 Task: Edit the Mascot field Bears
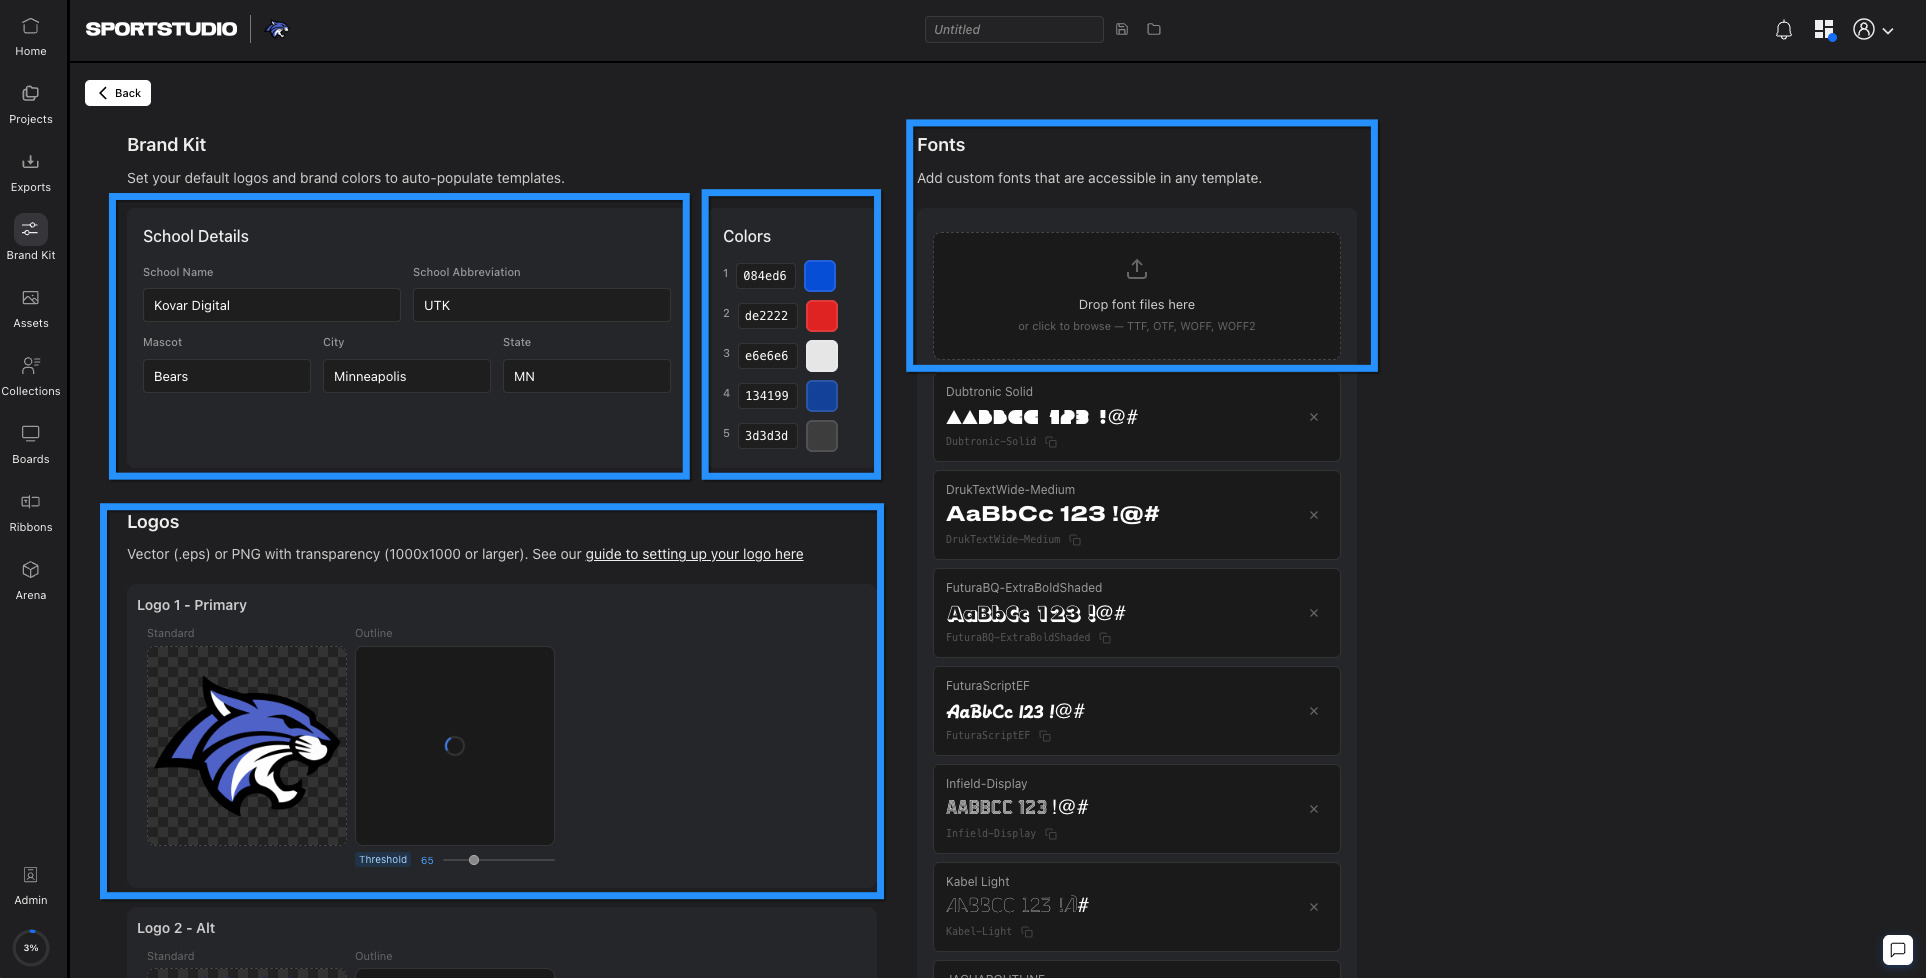tap(226, 376)
